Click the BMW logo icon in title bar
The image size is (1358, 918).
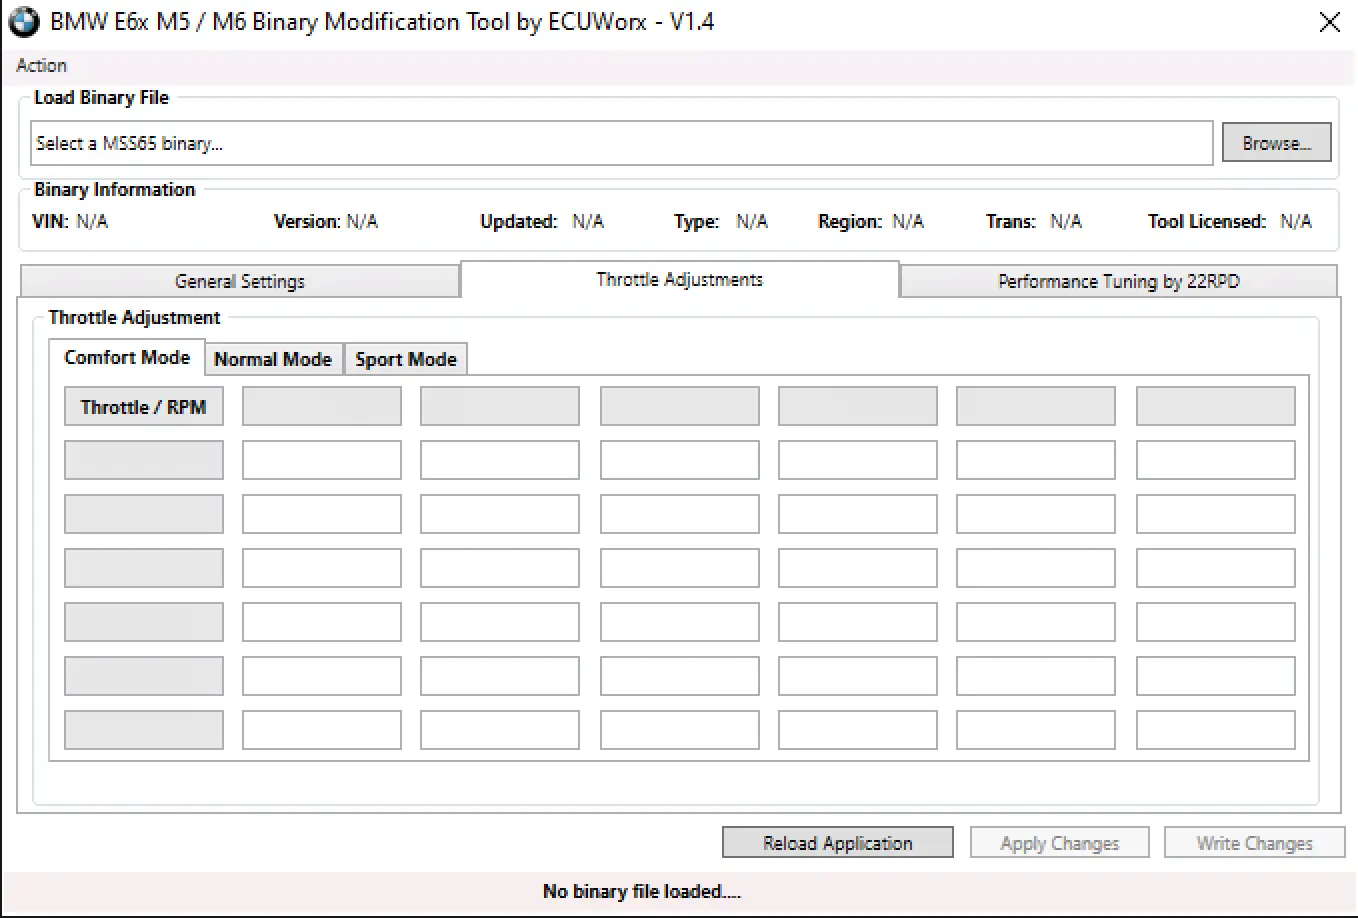[24, 22]
